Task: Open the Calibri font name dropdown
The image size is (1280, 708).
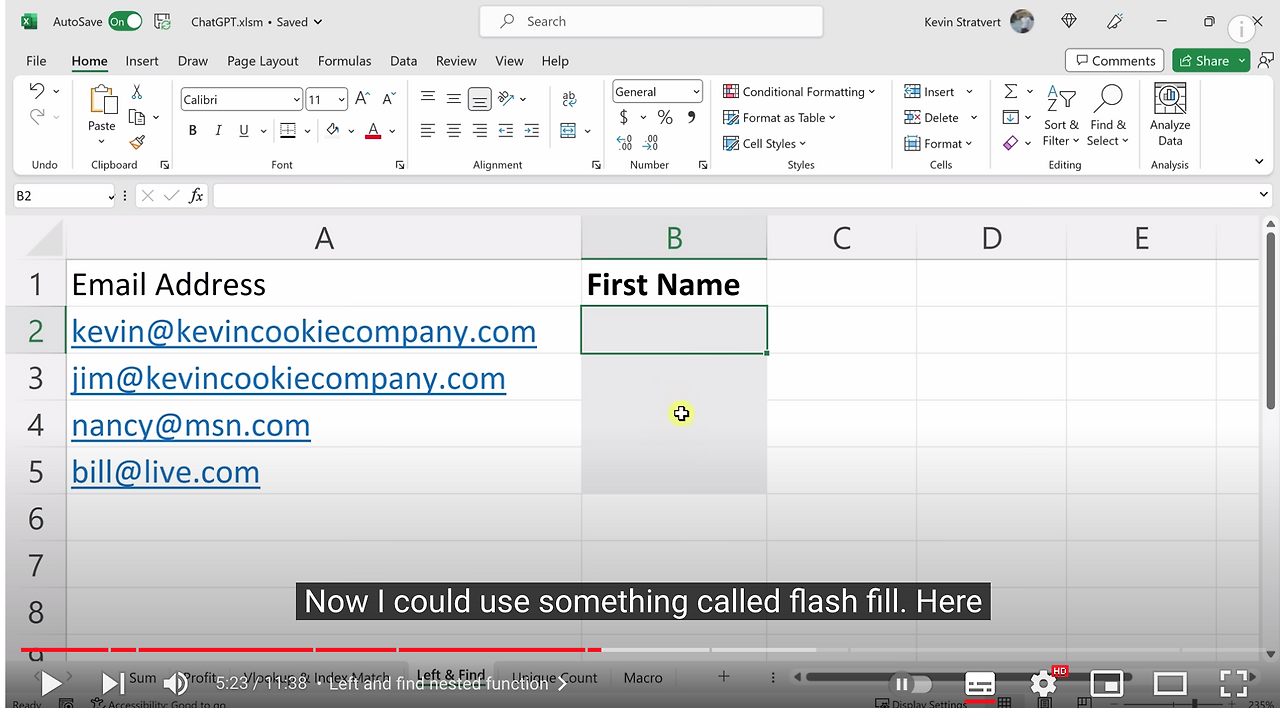Action: (296, 99)
